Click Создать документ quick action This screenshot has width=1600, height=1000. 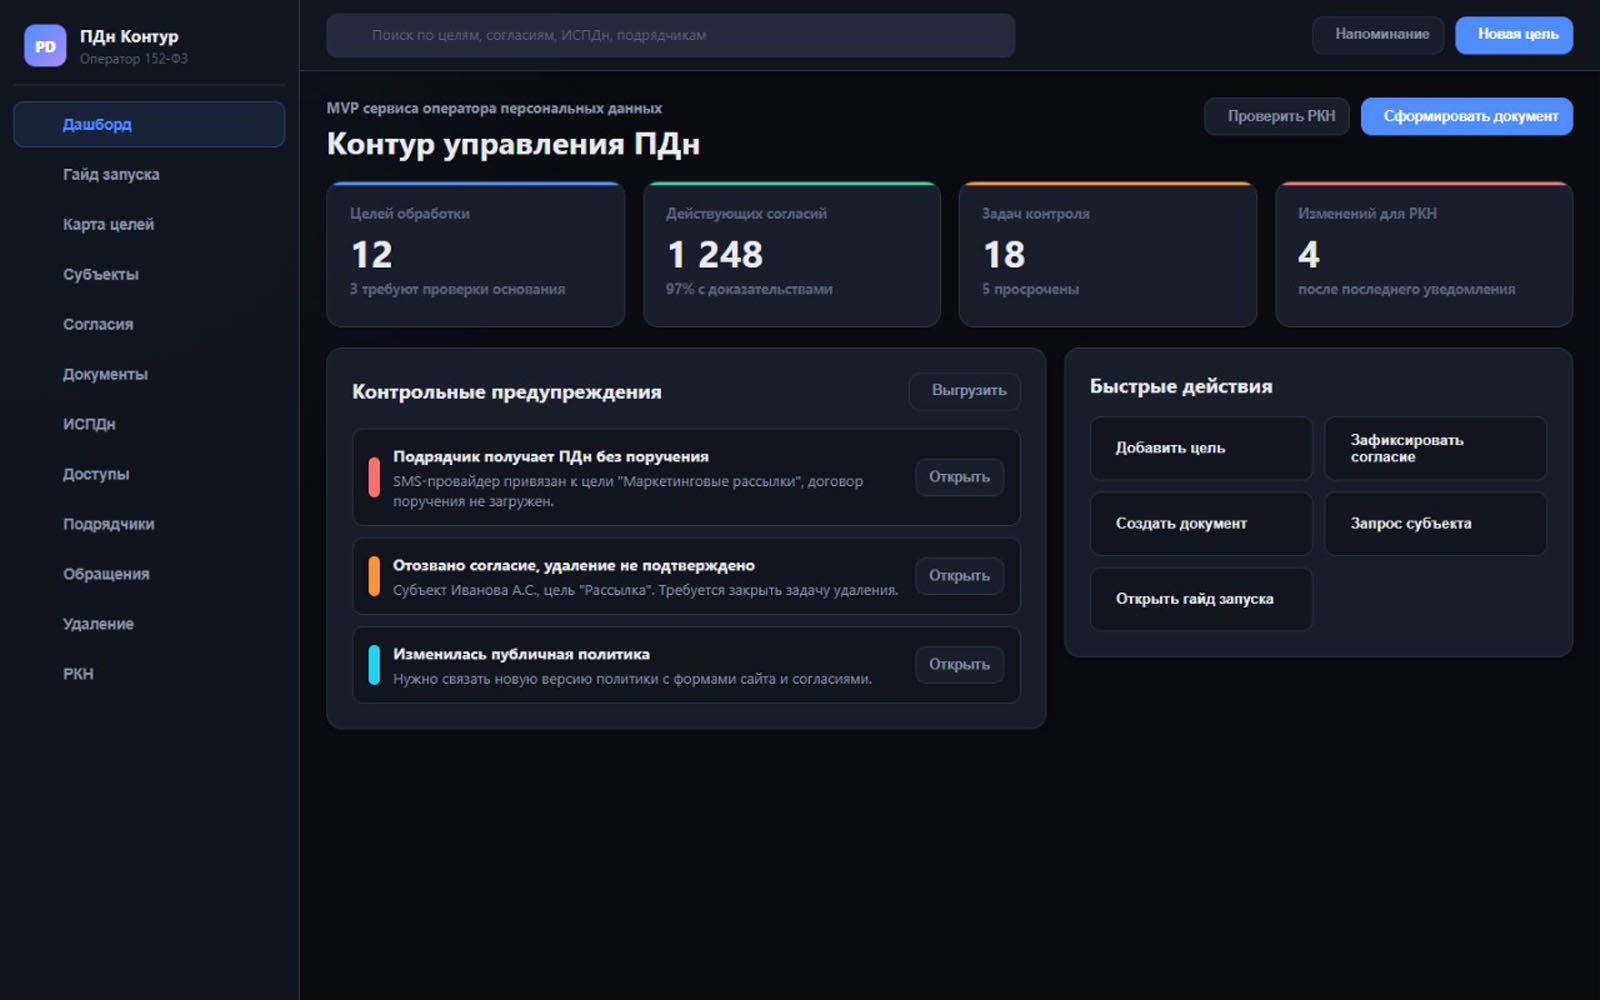[x=1201, y=523]
